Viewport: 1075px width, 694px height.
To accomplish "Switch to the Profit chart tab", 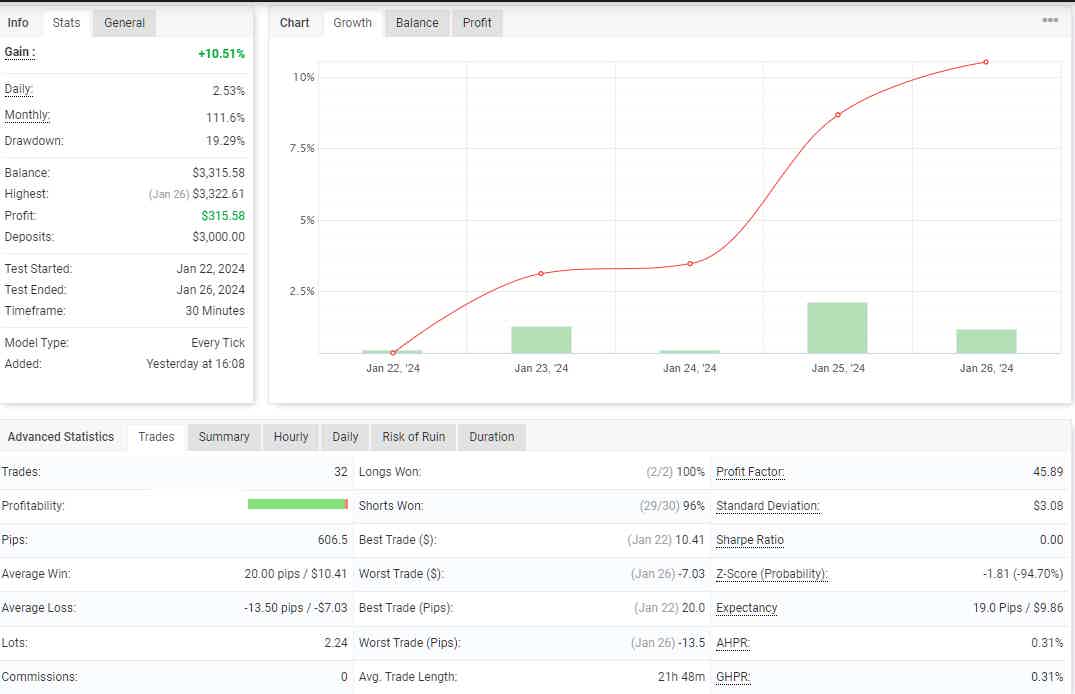I will tap(477, 22).
